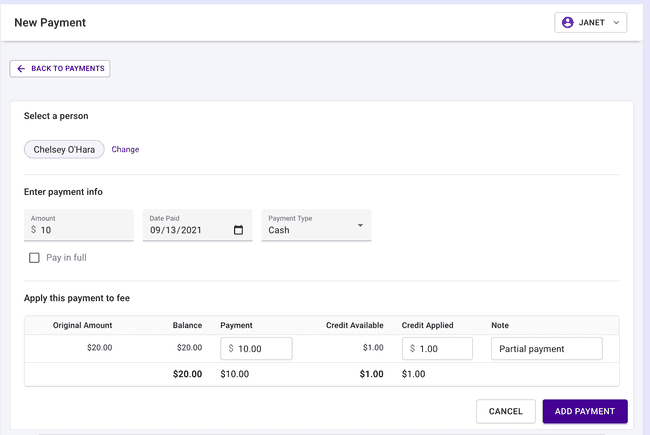
Task: Click the back arrow icon beside Back to Payments
Action: (x=21, y=69)
